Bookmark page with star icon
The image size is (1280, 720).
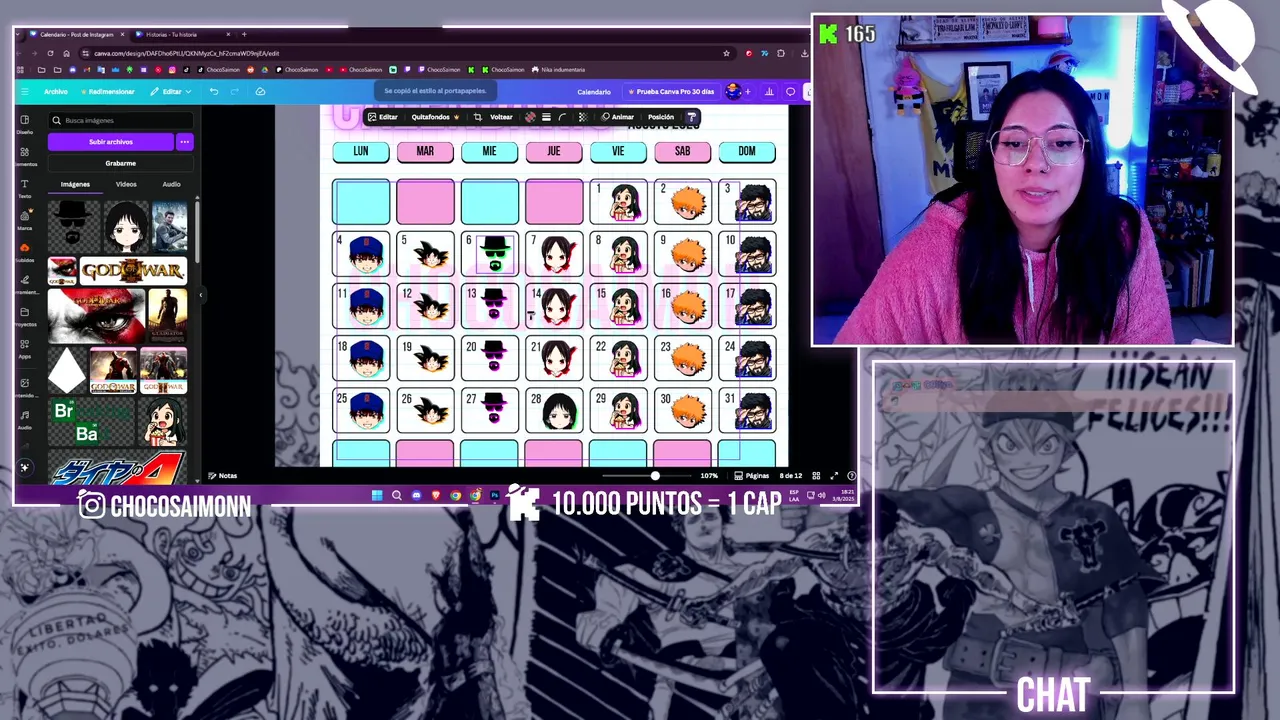click(726, 53)
